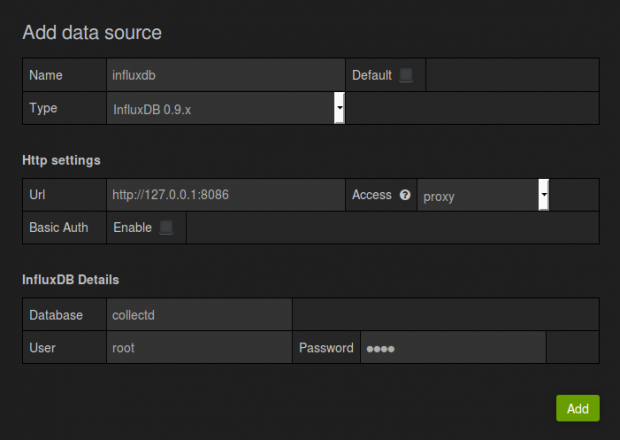This screenshot has height=440, width=620.
Task: Click the Default label text
Action: coord(372,75)
